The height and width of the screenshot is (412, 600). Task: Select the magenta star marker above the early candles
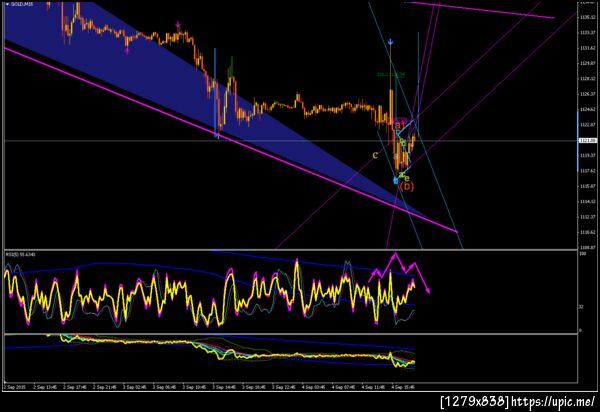coord(178,25)
